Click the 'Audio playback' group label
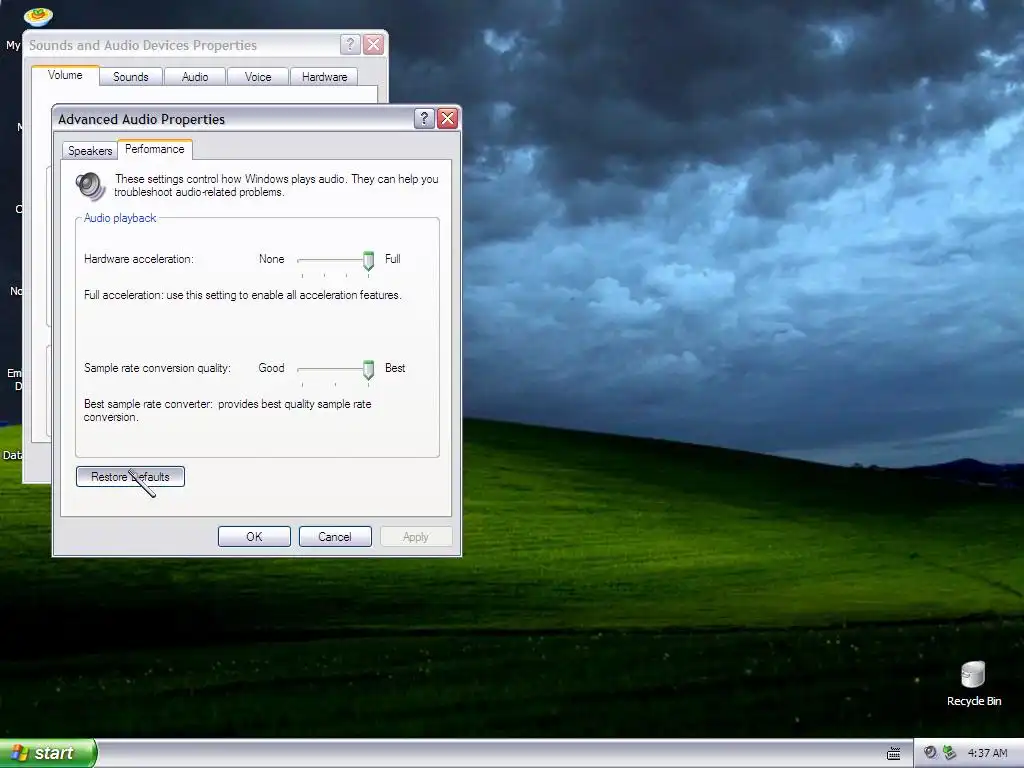 [120, 218]
